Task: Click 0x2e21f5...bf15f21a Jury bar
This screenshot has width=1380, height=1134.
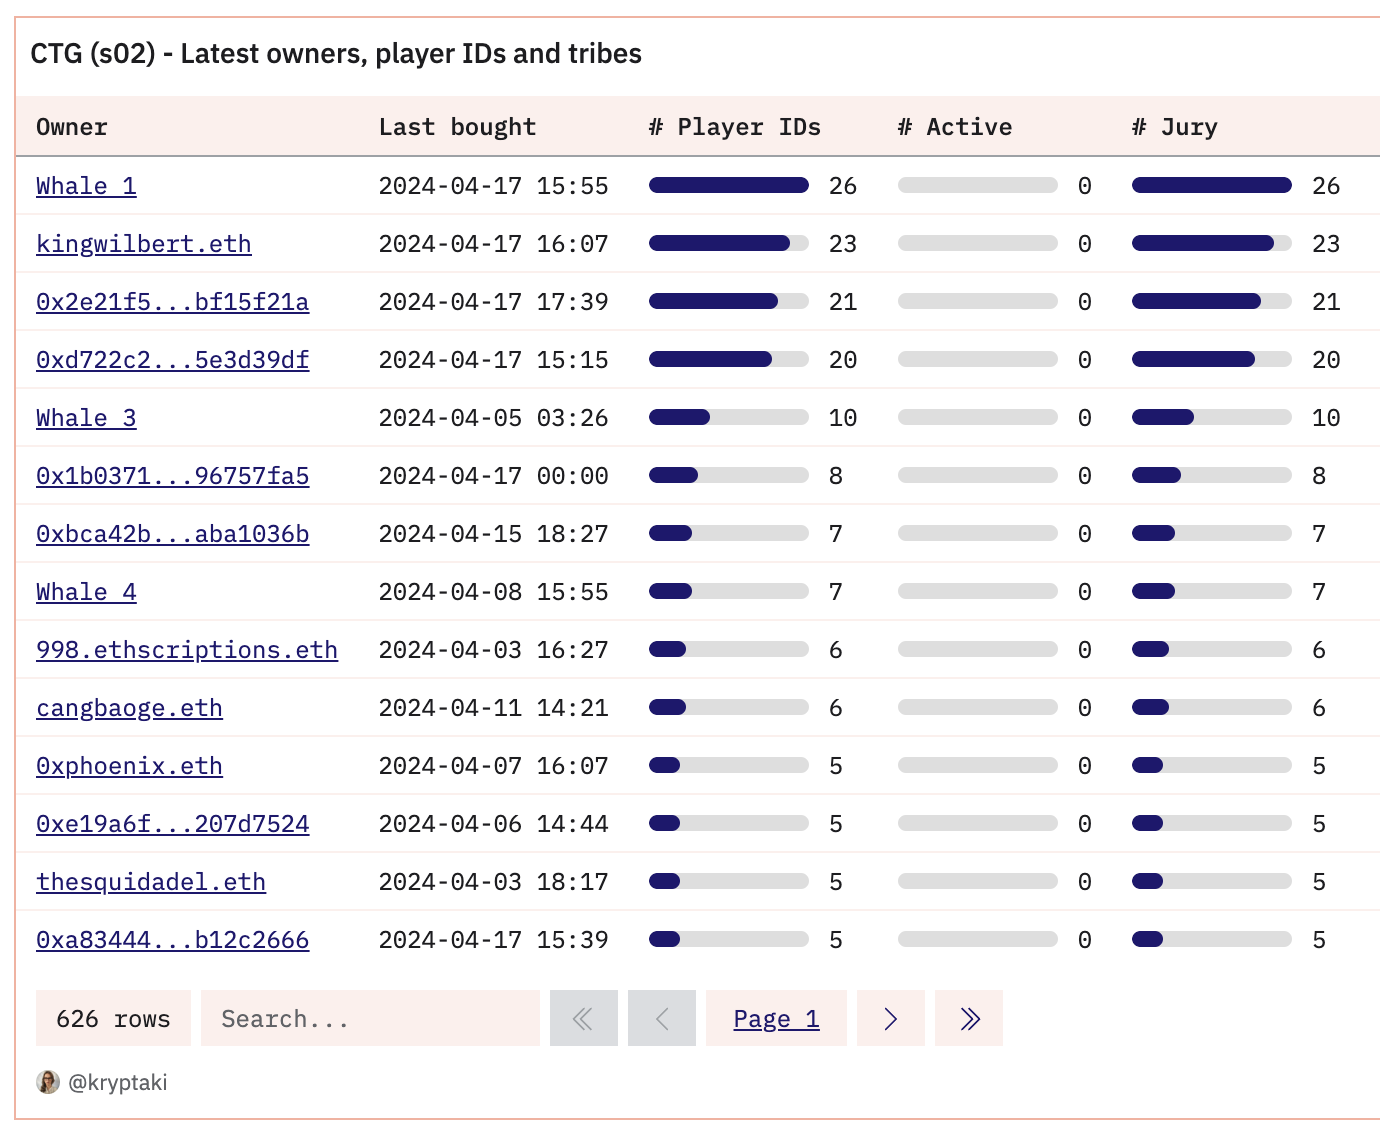Action: pos(1212,301)
